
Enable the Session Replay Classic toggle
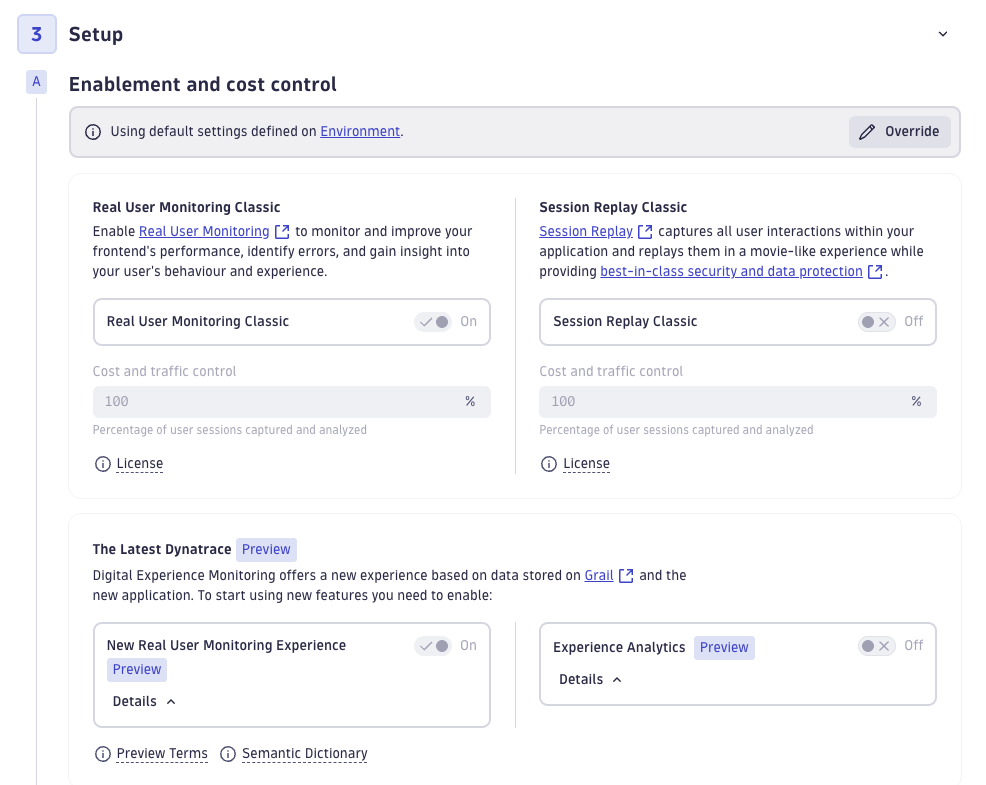876,321
